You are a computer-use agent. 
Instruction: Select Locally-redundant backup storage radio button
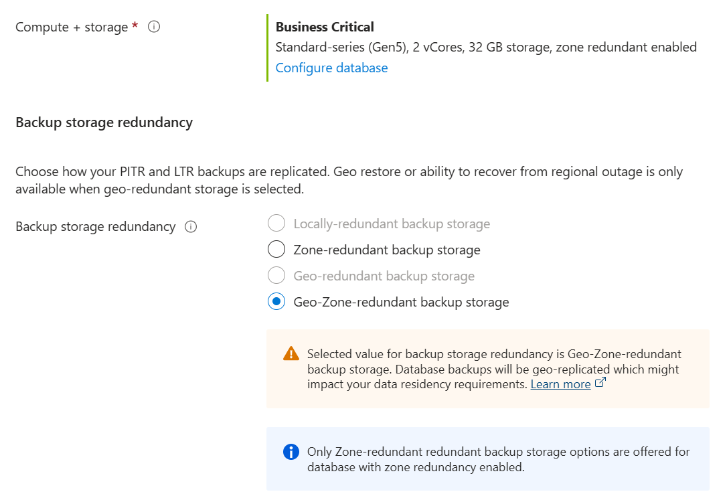coord(276,224)
